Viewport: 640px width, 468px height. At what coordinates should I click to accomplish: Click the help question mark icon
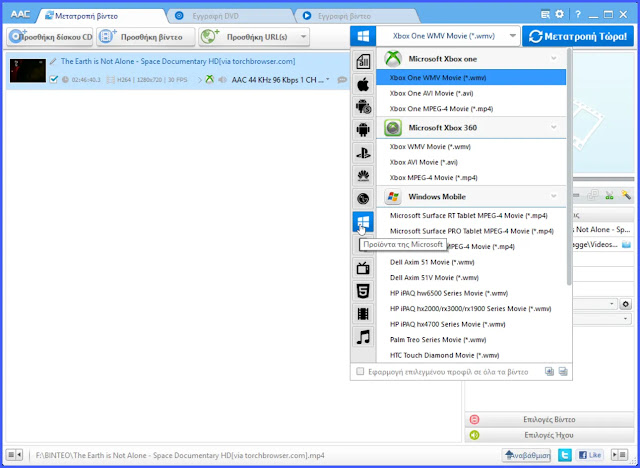[x=578, y=15]
